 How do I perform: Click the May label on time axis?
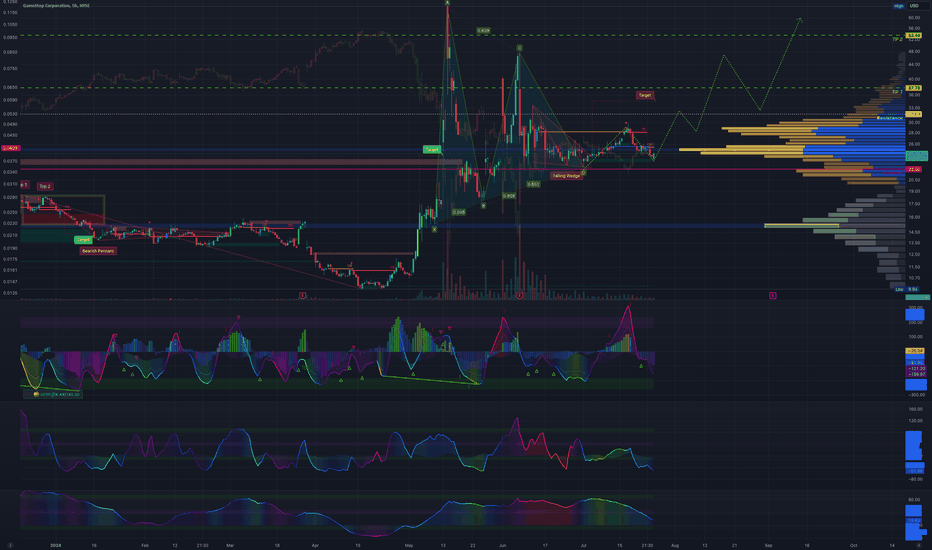tap(408, 545)
